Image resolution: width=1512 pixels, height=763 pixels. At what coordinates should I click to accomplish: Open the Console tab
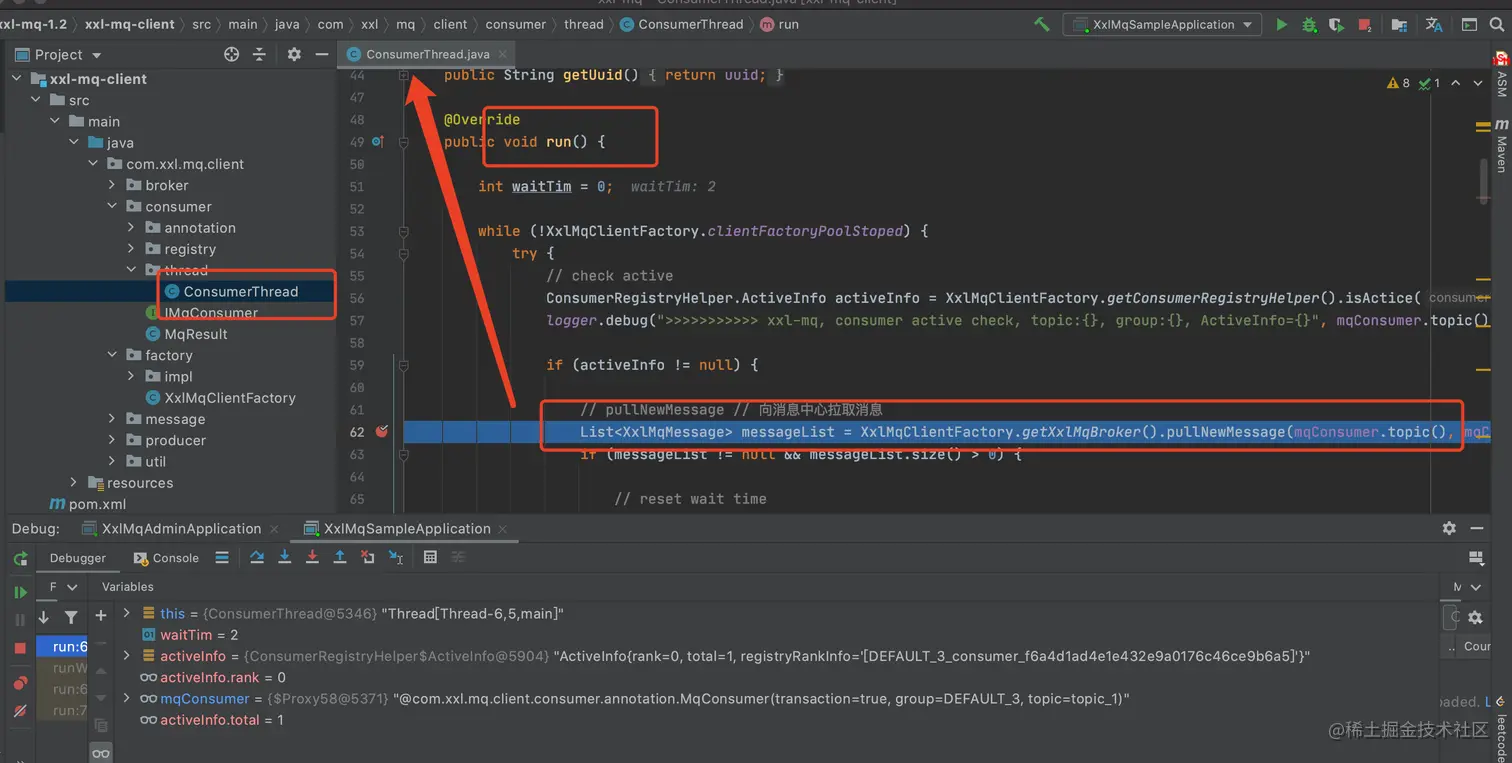(166, 558)
